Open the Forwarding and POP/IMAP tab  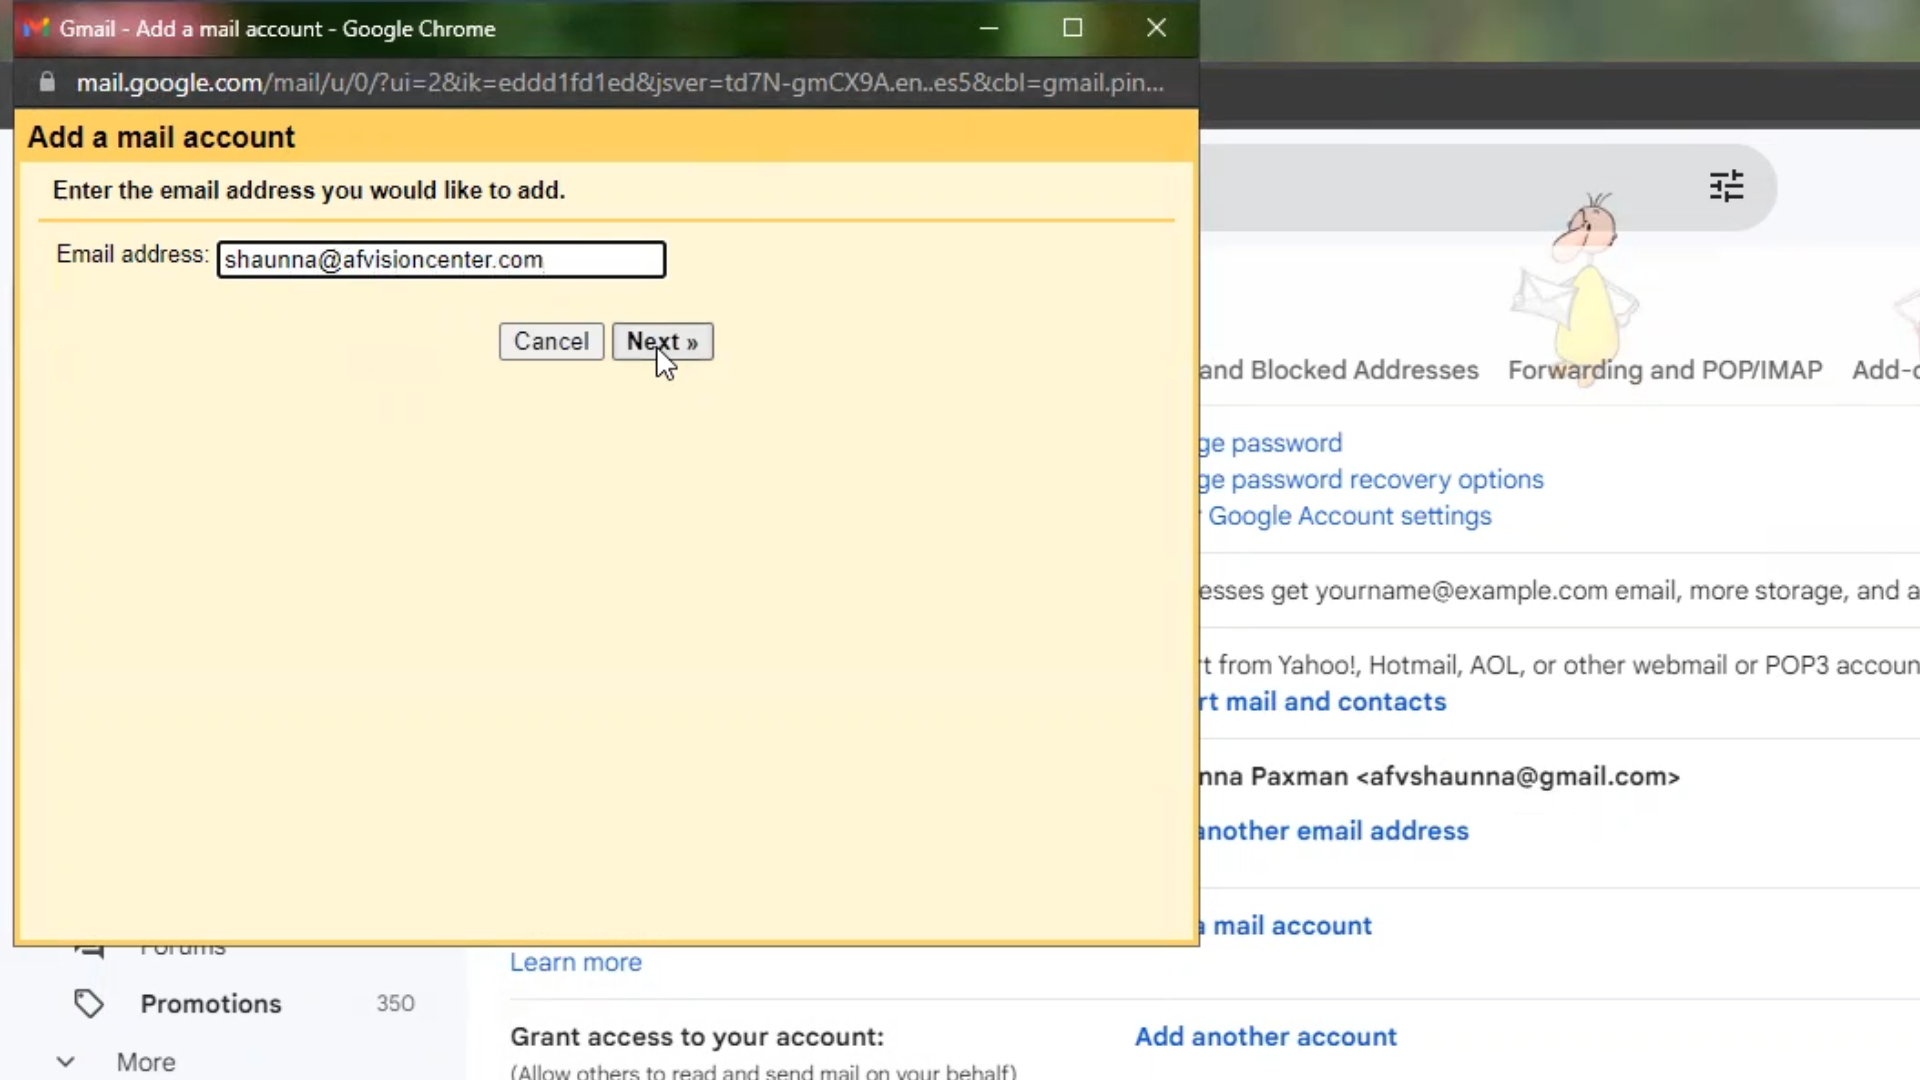click(x=1664, y=370)
